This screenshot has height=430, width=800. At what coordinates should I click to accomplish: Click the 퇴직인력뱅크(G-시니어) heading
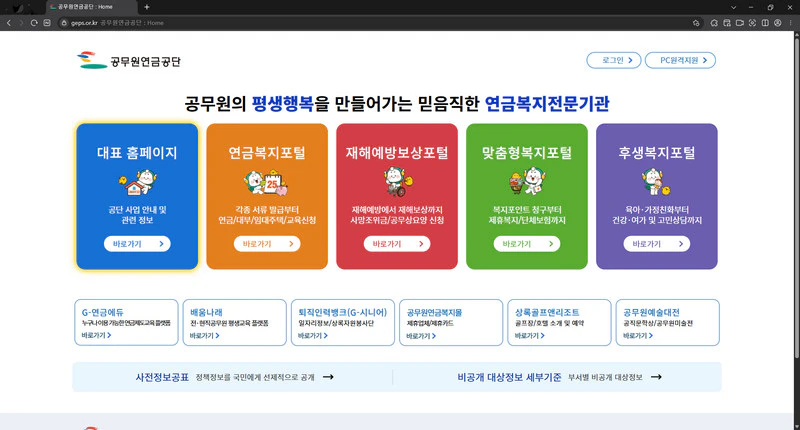tap(342, 312)
